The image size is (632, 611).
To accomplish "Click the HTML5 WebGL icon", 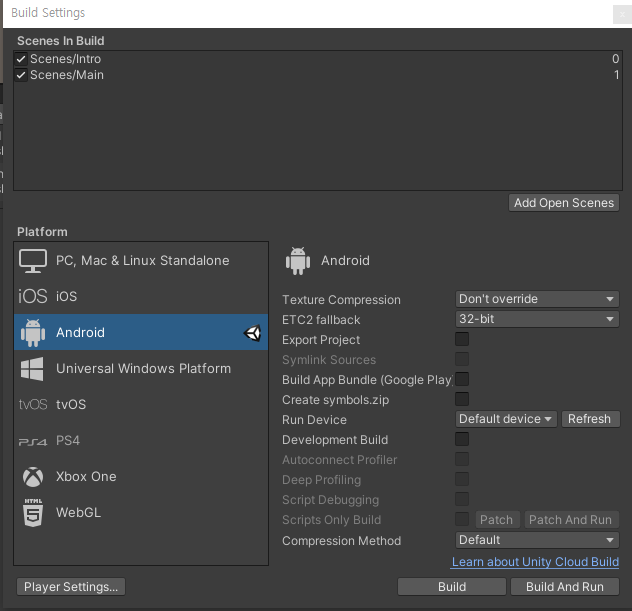I will [x=33, y=513].
